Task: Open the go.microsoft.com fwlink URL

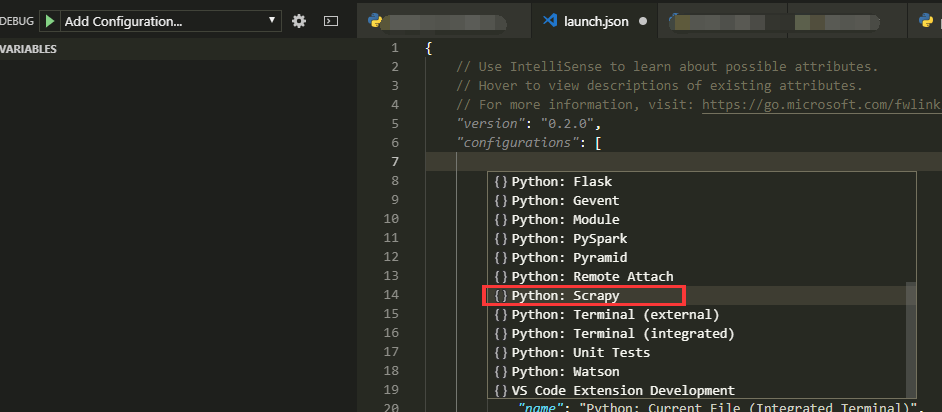Action: pyautogui.click(x=820, y=105)
